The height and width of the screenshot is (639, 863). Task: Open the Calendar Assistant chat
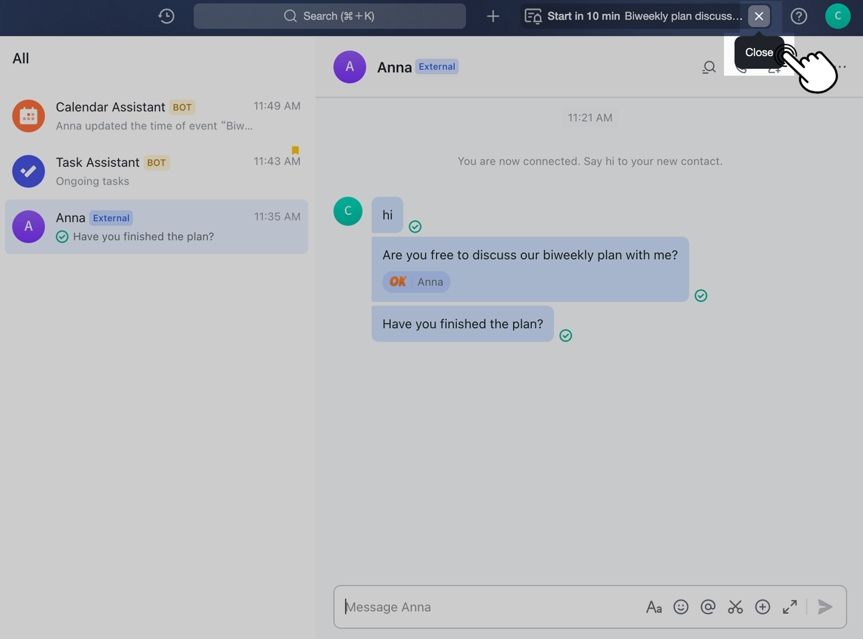pos(156,116)
